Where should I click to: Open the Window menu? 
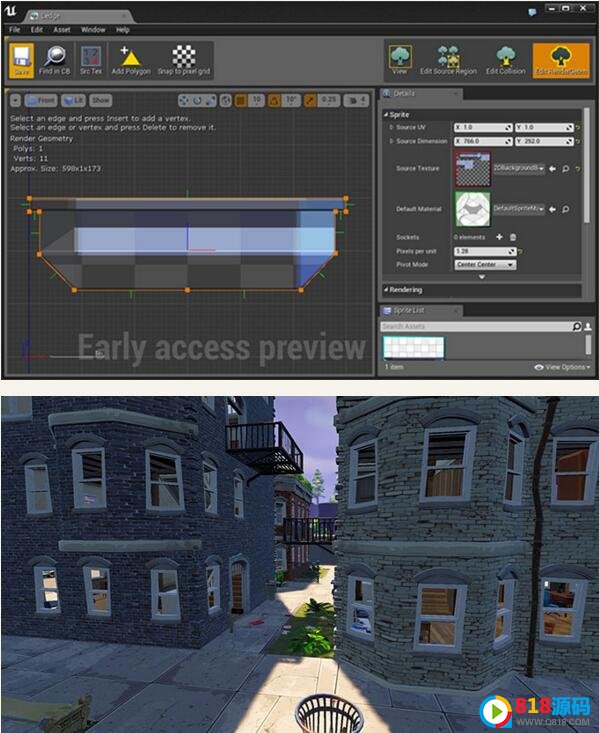93,29
